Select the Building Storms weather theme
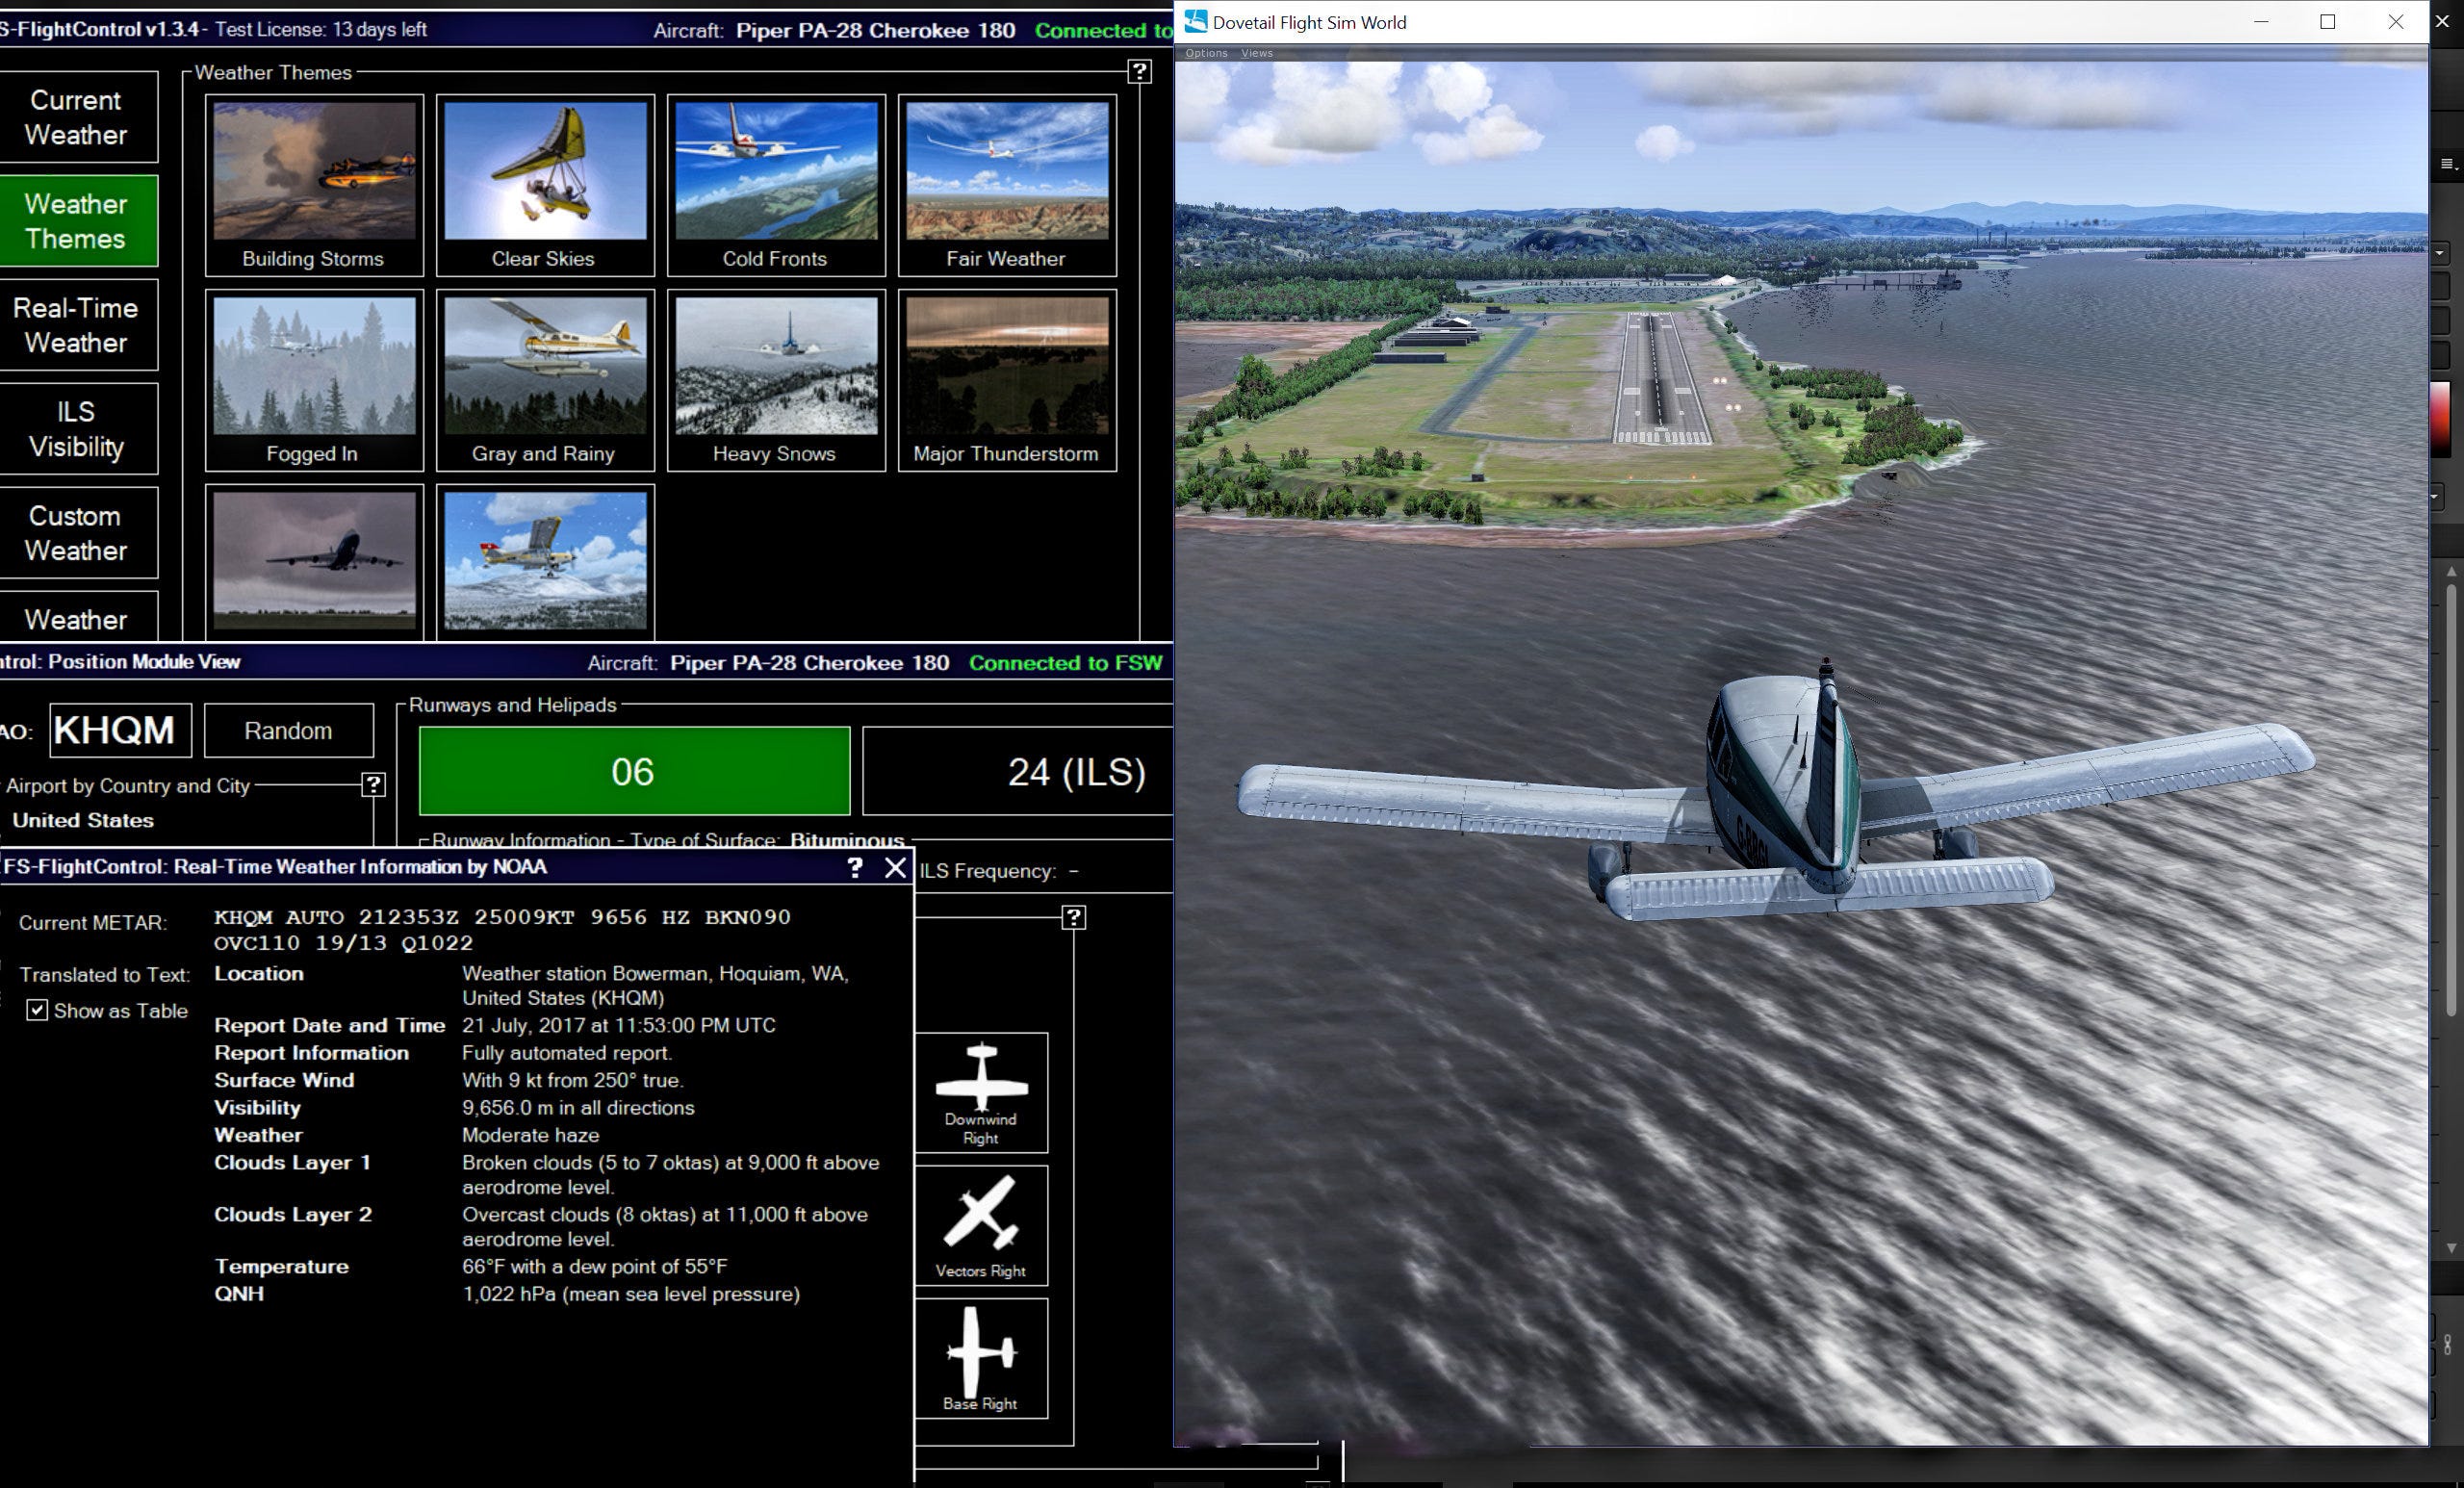This screenshot has height=1488, width=2464. [314, 185]
